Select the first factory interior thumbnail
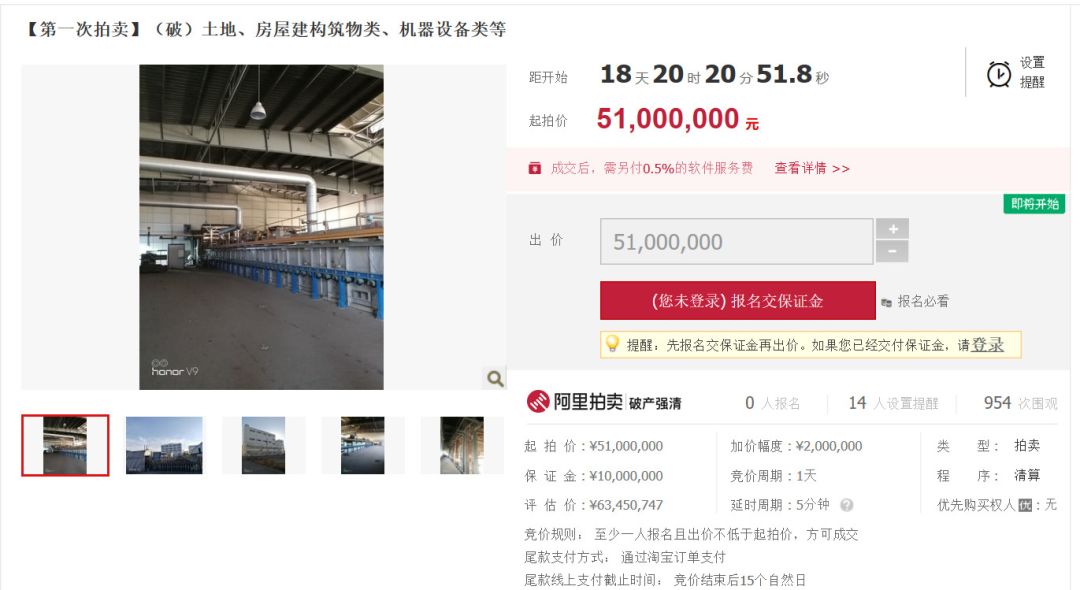This screenshot has height=590, width=1080. click(65, 445)
